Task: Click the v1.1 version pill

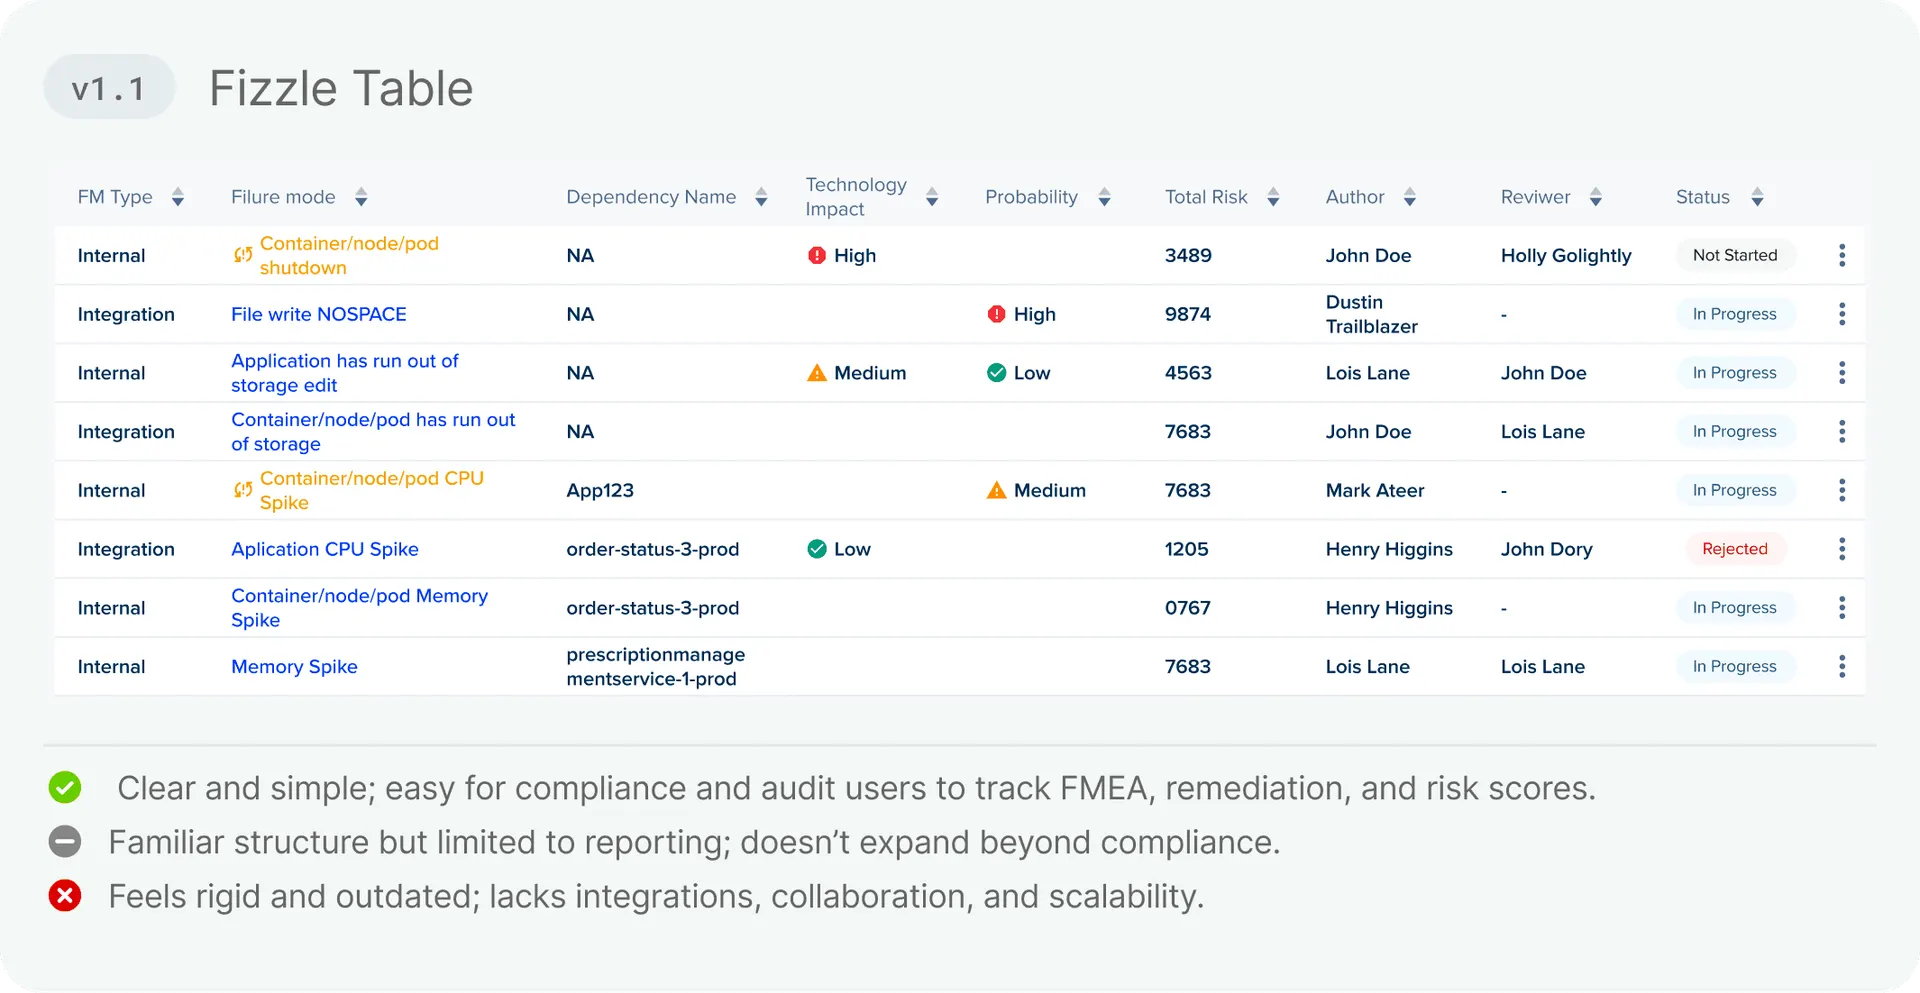Action: (109, 87)
